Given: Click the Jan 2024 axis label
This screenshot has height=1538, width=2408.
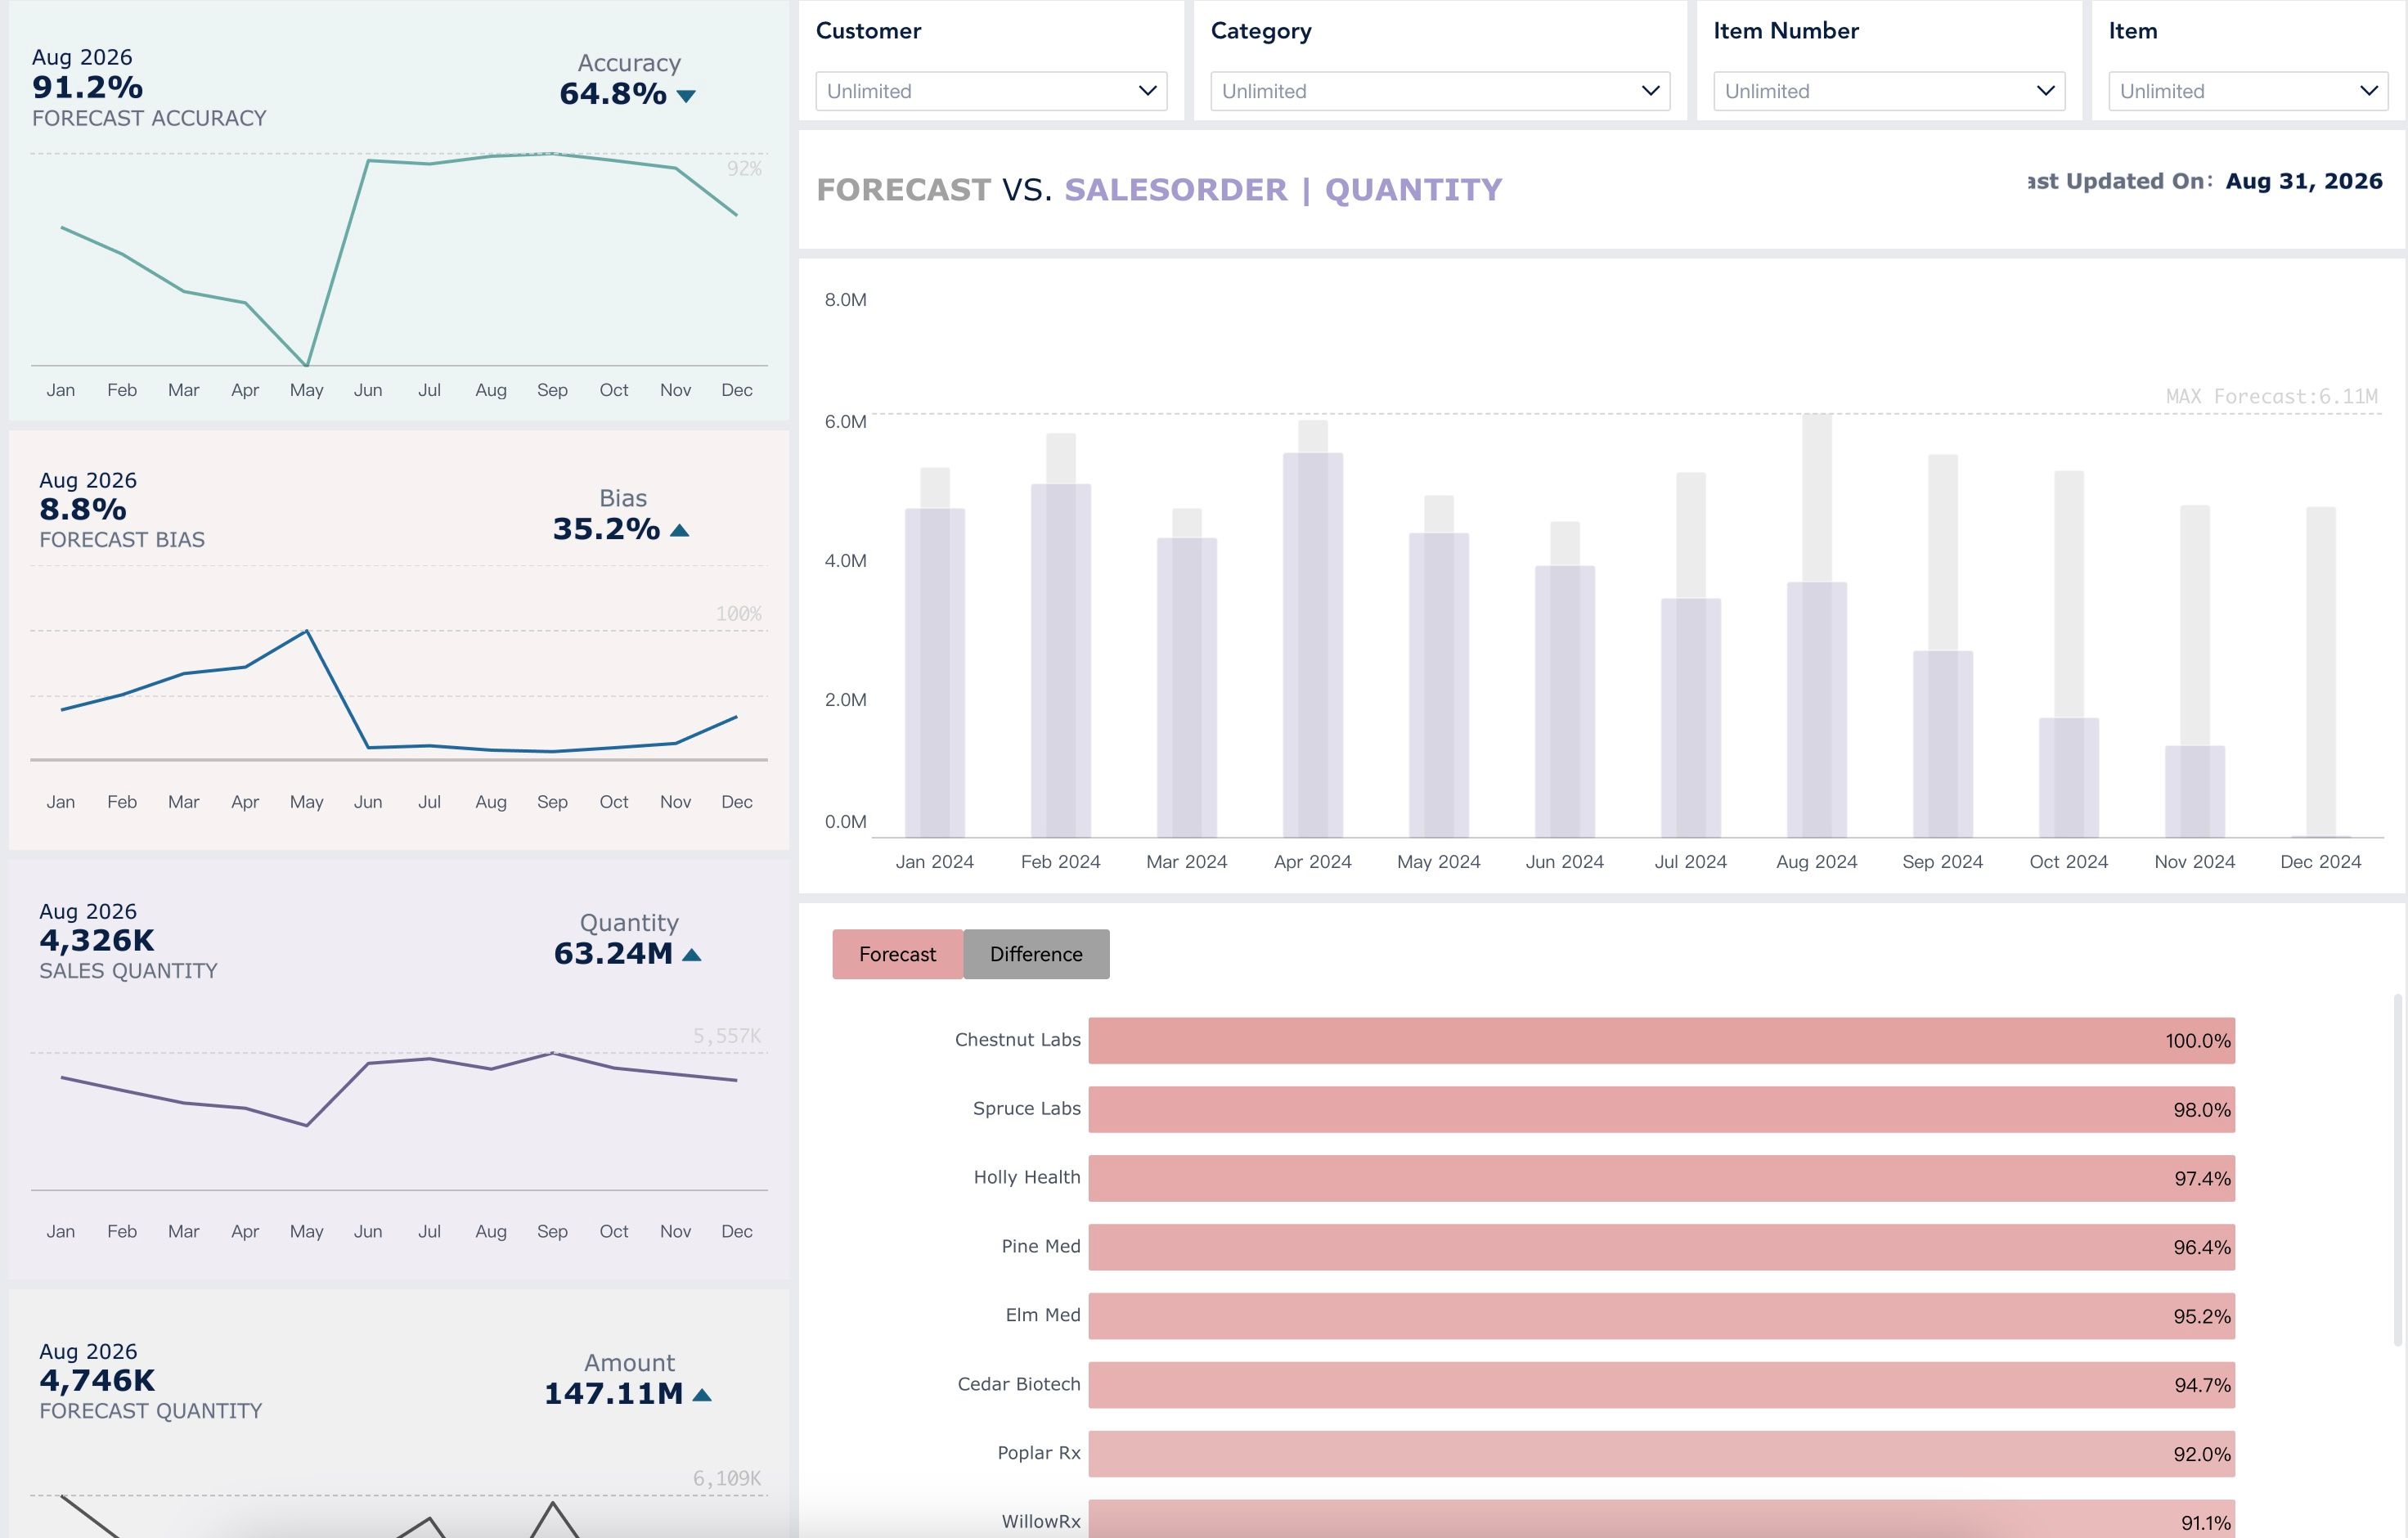Looking at the screenshot, I should pyautogui.click(x=934, y=862).
